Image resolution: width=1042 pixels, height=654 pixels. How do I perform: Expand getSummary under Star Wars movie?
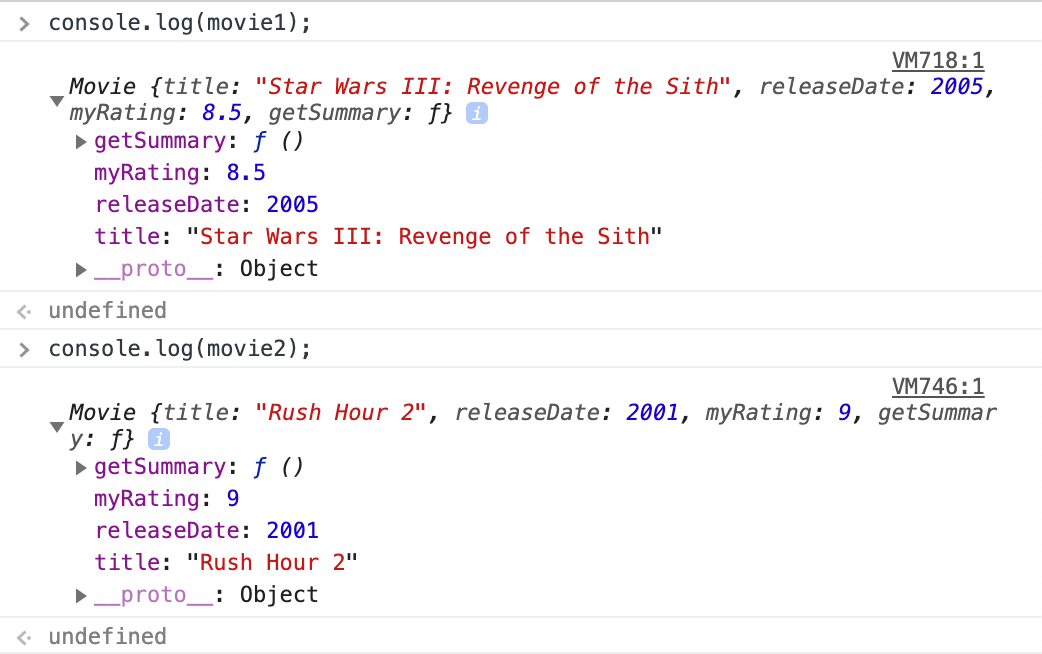coord(81,142)
